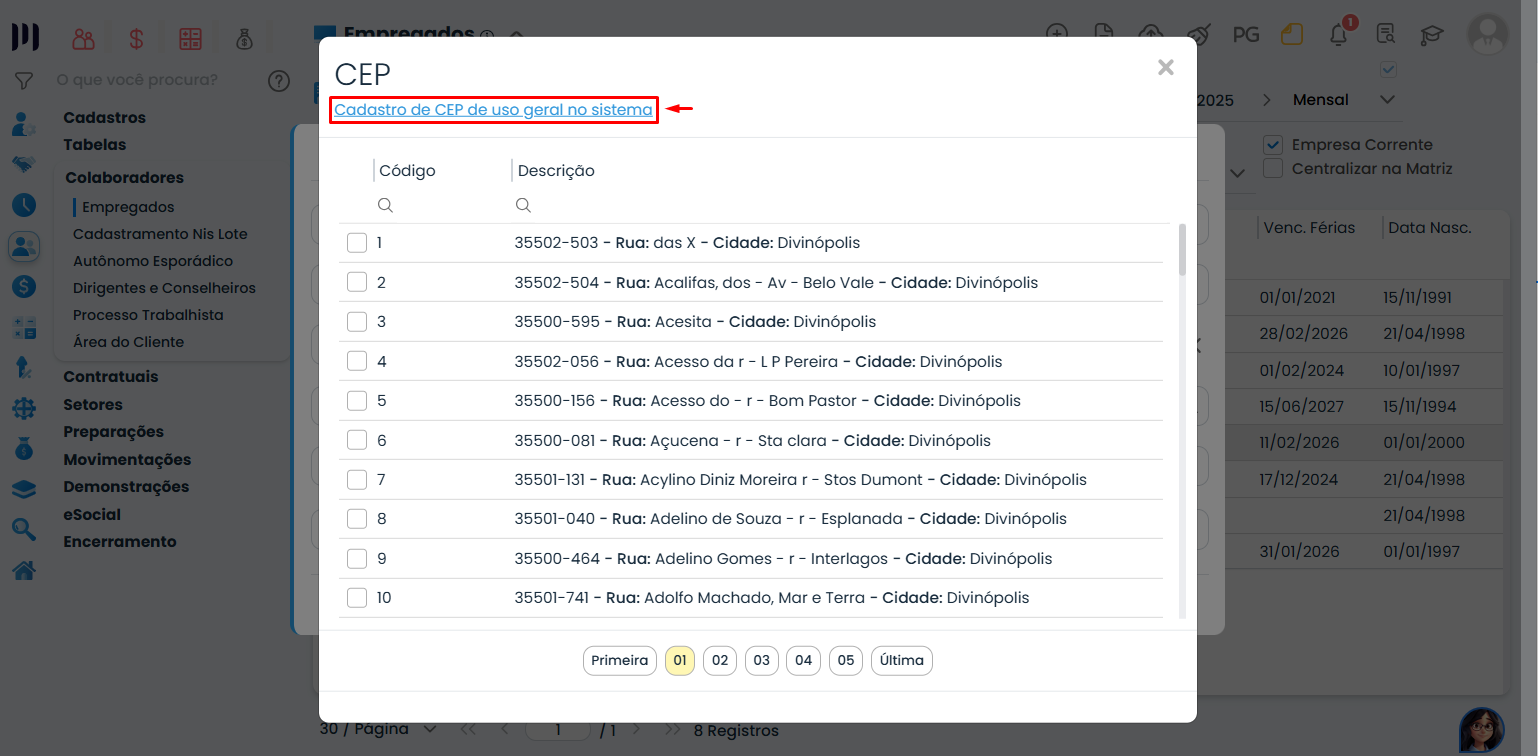This screenshot has width=1538, height=756.
Task: Expand the Mensal period dropdown
Action: click(x=1386, y=100)
